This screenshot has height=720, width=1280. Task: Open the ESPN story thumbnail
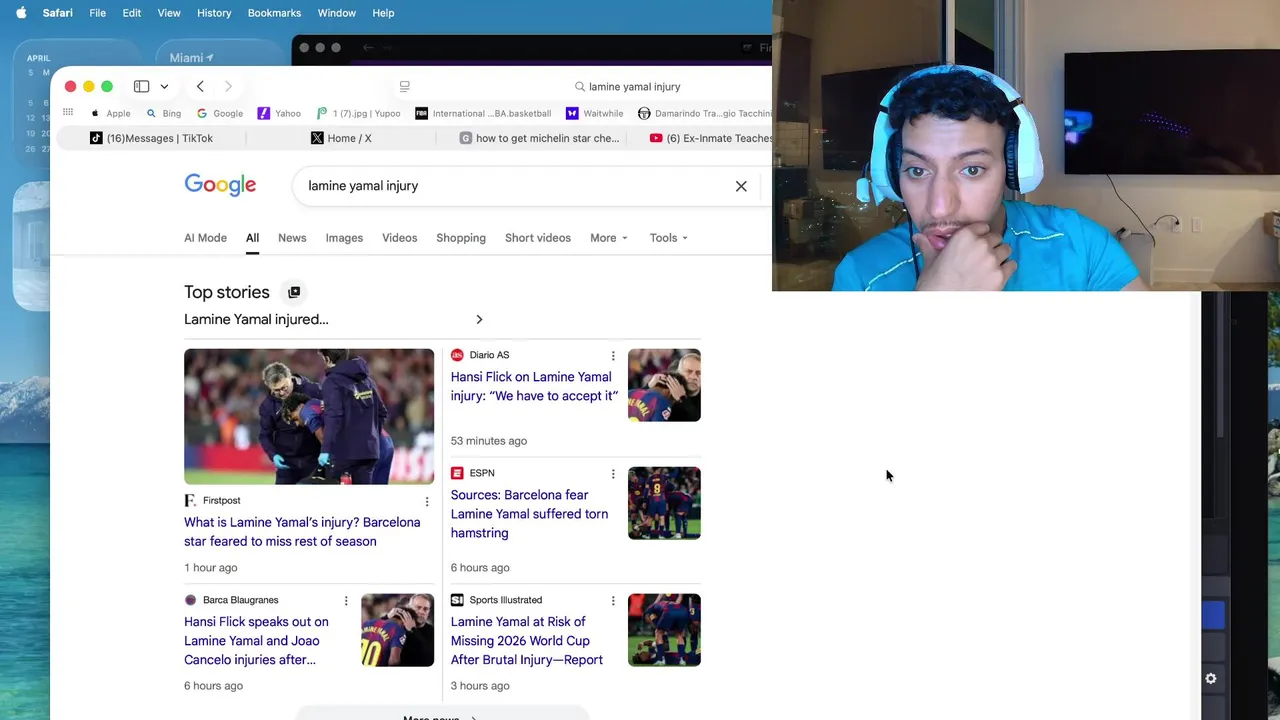point(664,503)
